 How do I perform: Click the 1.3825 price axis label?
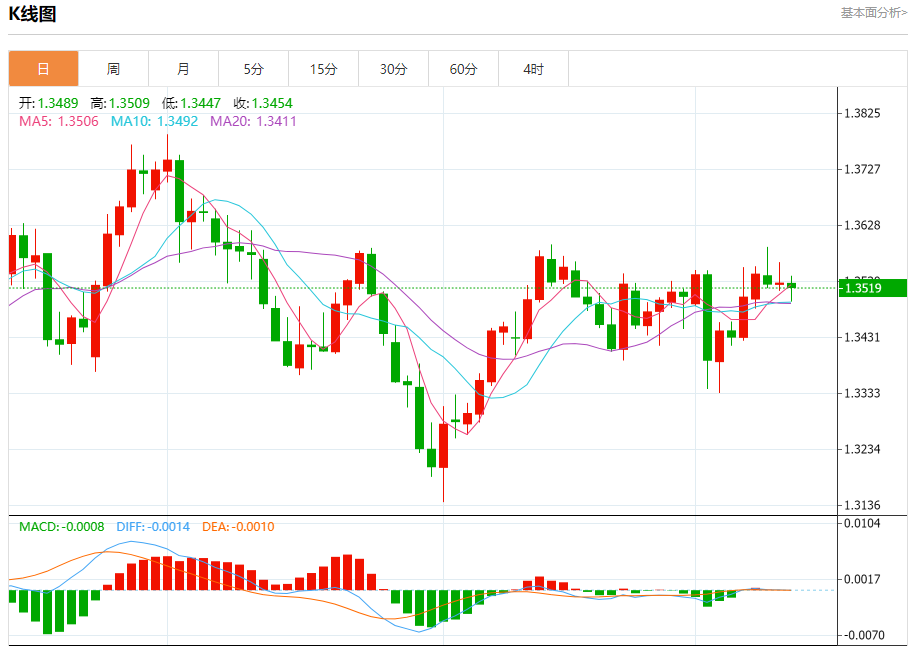tap(862, 113)
